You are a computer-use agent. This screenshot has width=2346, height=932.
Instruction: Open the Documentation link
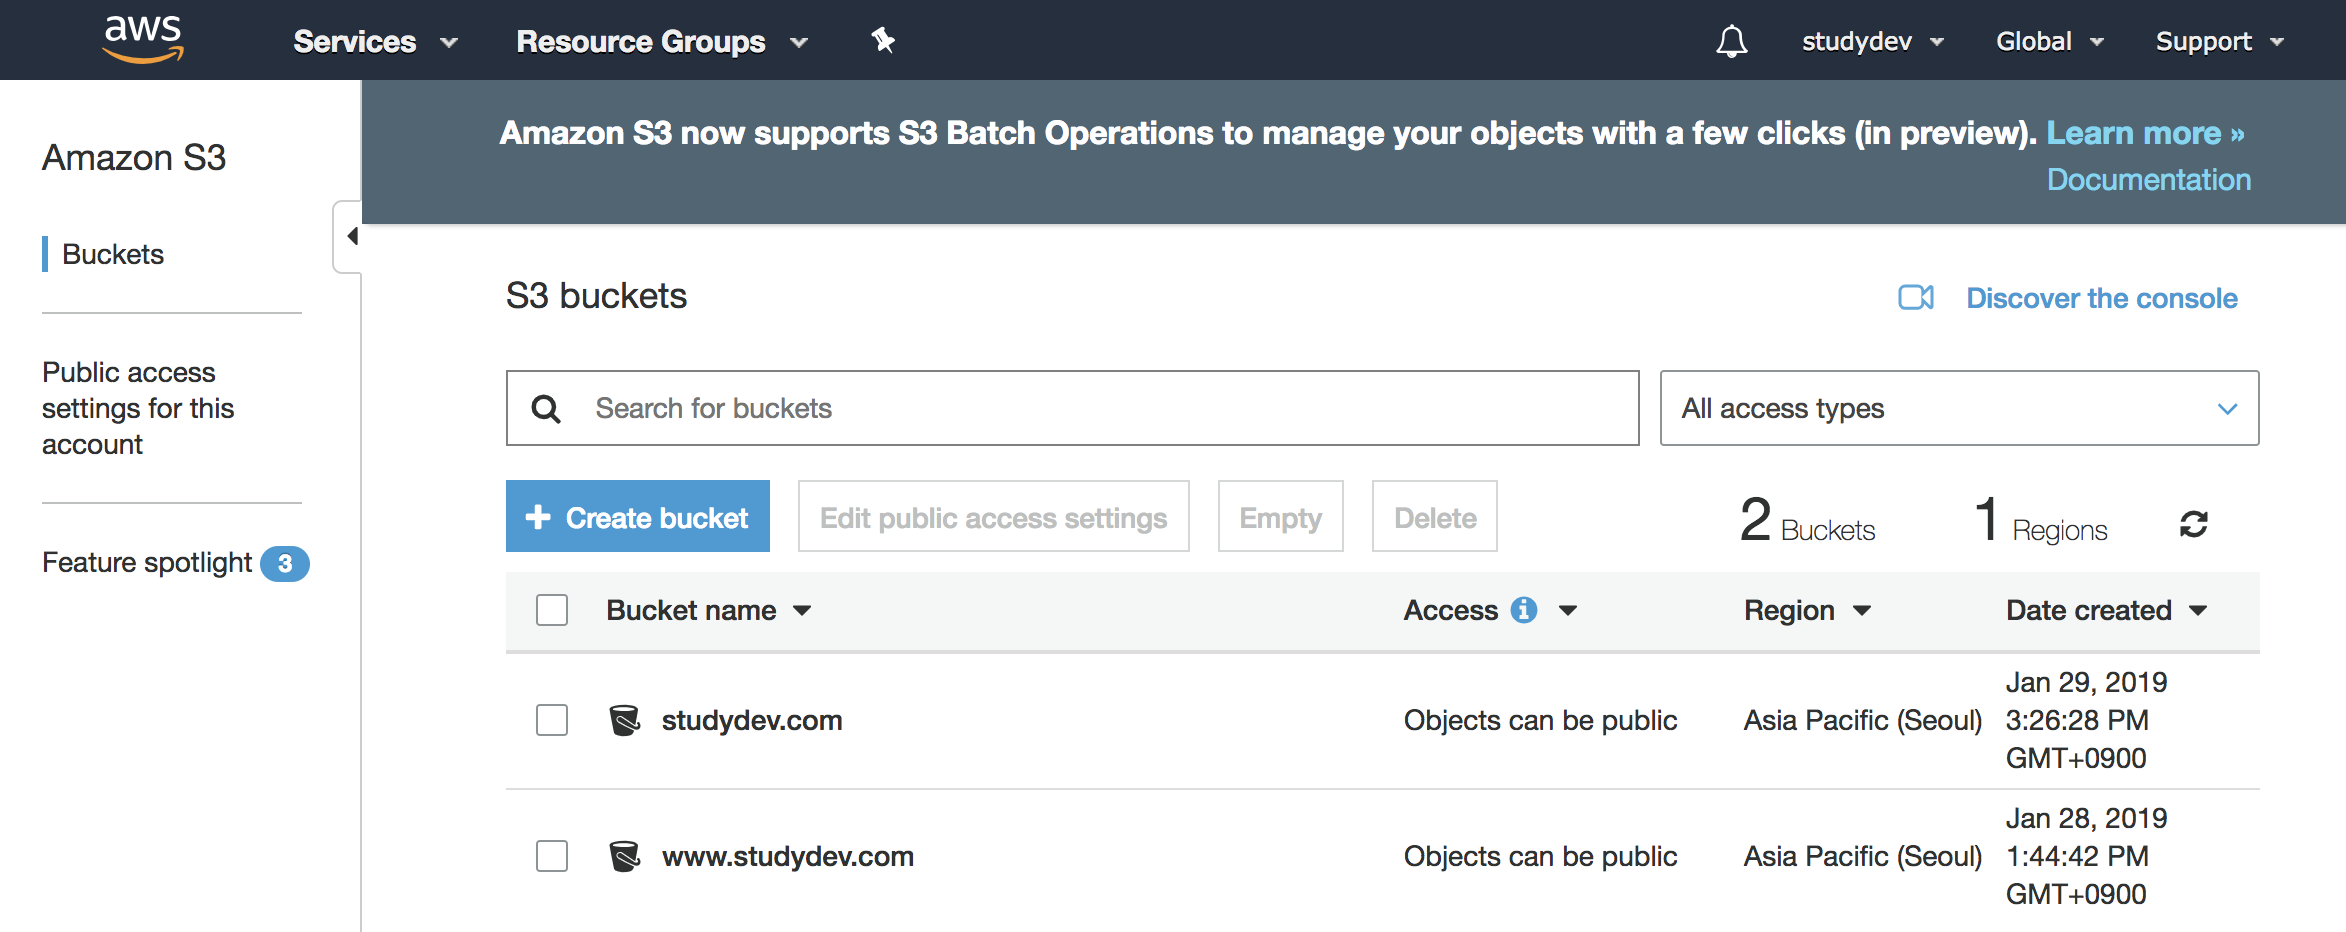(x=2149, y=179)
